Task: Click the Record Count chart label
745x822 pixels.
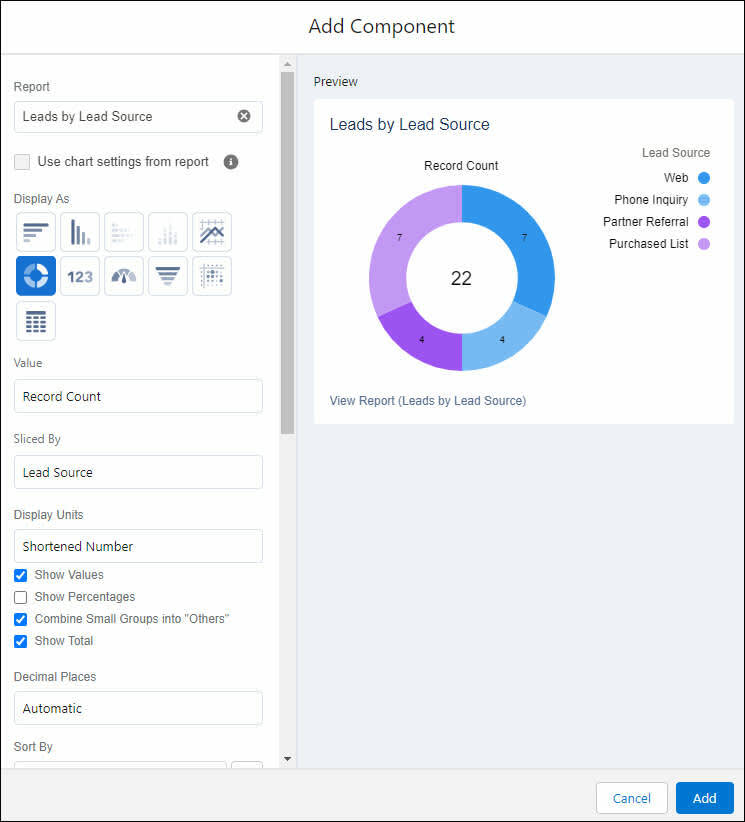Action: point(461,166)
